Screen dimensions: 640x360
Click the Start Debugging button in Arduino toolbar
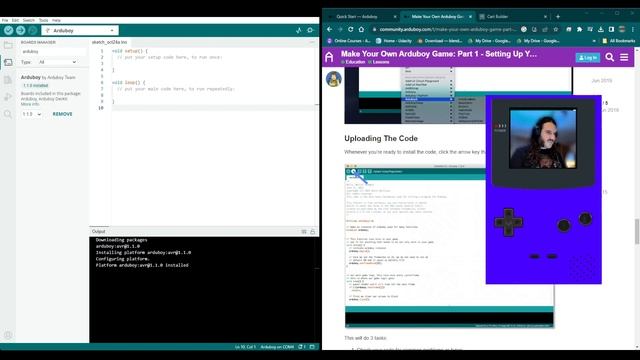pos(33,30)
